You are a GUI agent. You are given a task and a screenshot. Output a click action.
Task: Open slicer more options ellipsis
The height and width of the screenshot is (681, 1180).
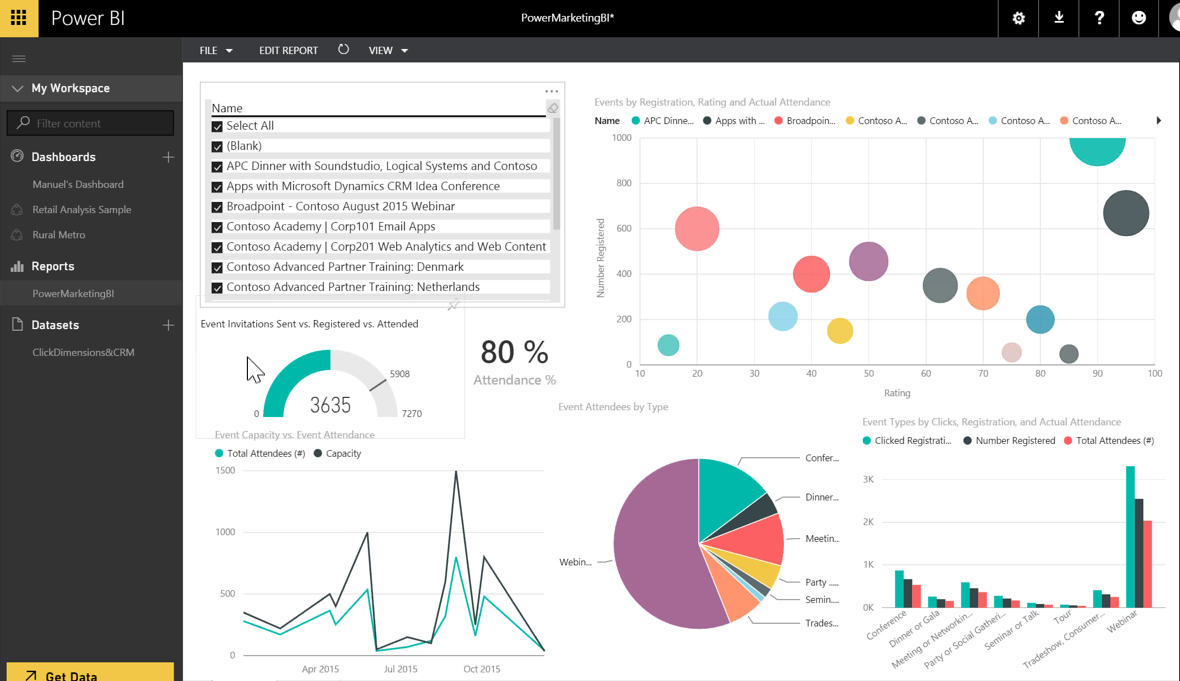coord(552,91)
